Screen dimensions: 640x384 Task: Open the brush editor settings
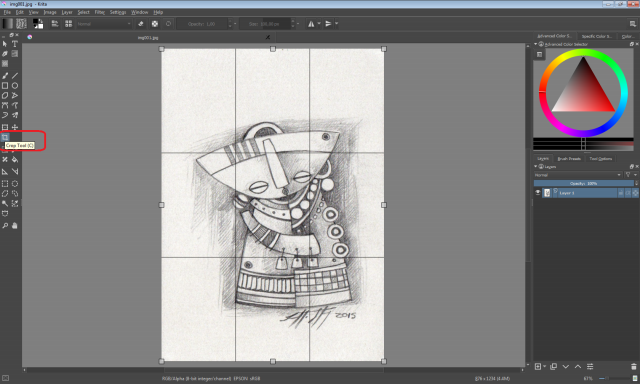tap(55, 24)
